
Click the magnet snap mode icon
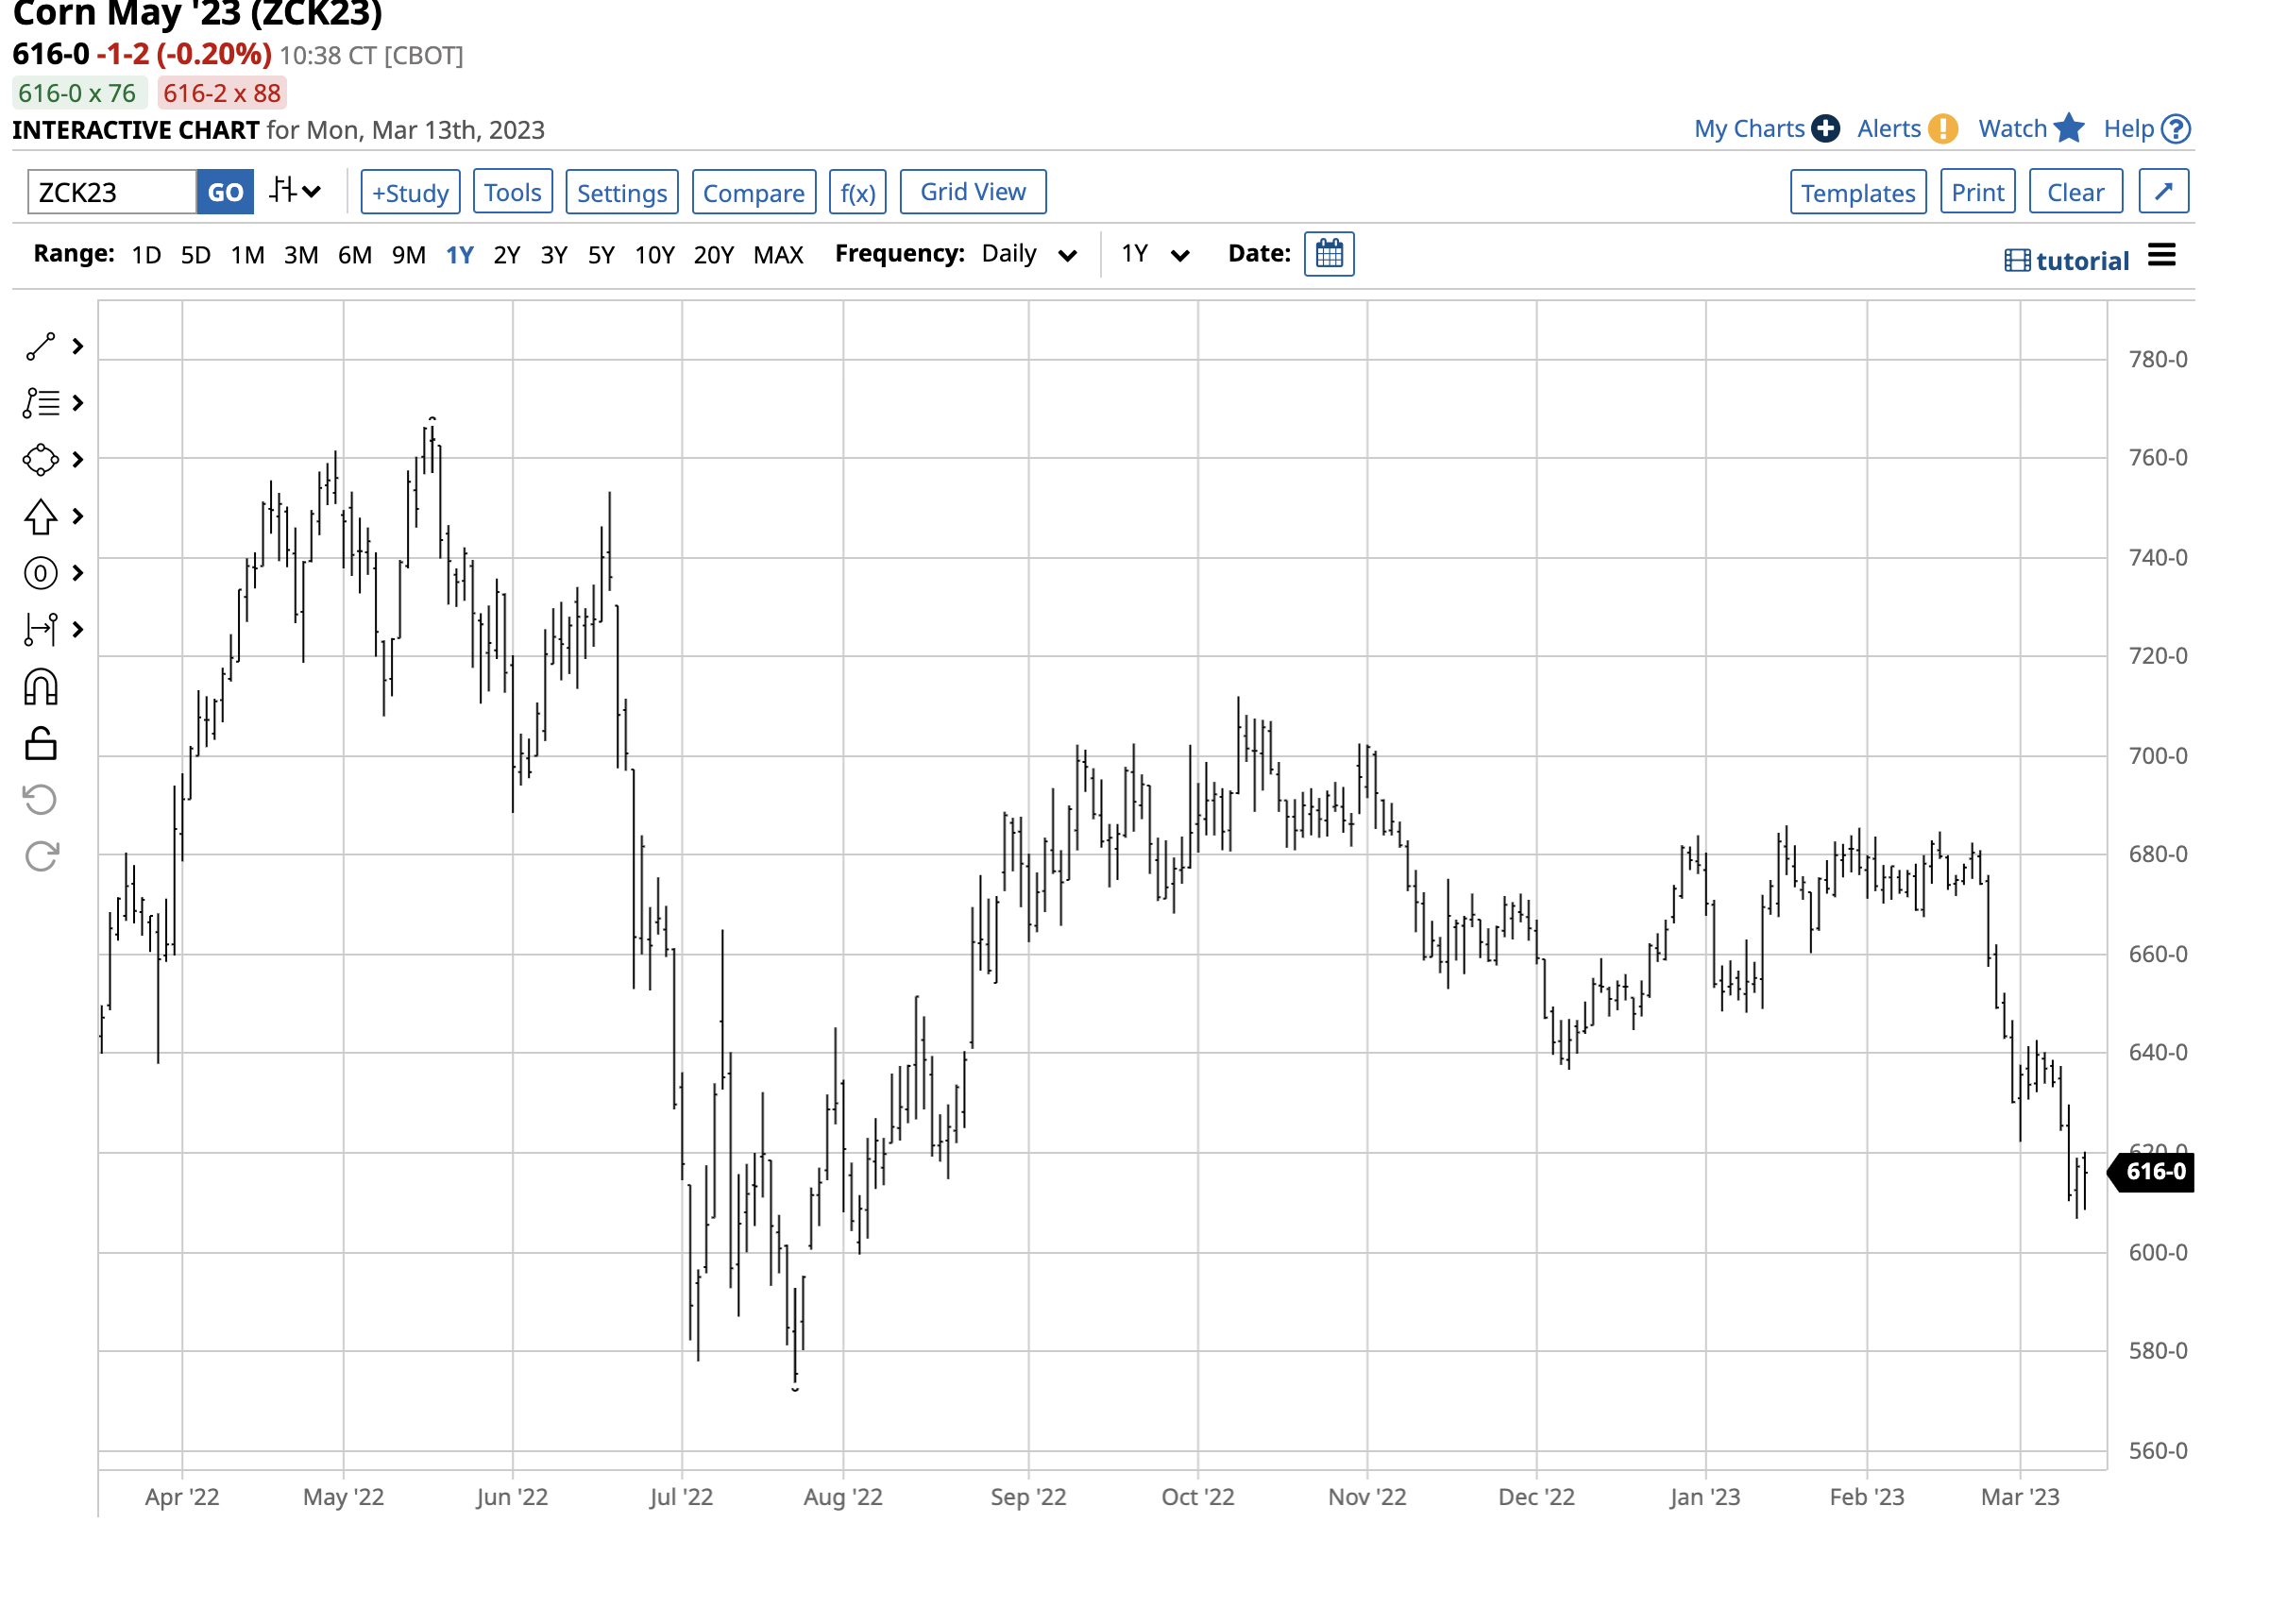click(x=40, y=688)
